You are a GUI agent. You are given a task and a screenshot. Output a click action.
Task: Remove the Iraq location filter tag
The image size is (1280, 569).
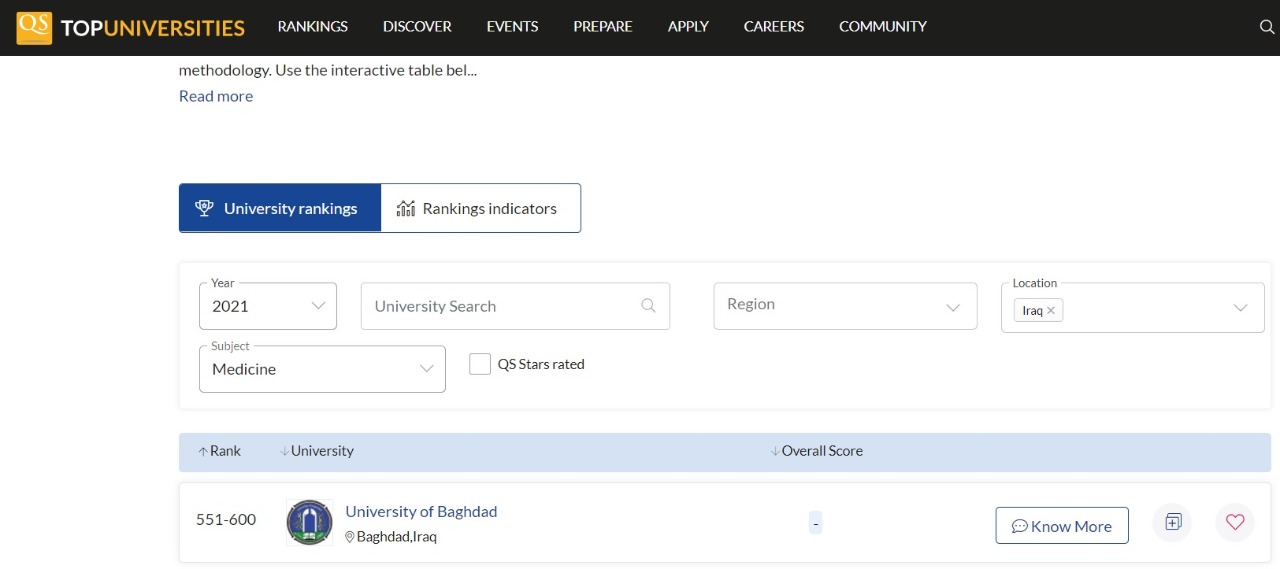(x=1050, y=311)
